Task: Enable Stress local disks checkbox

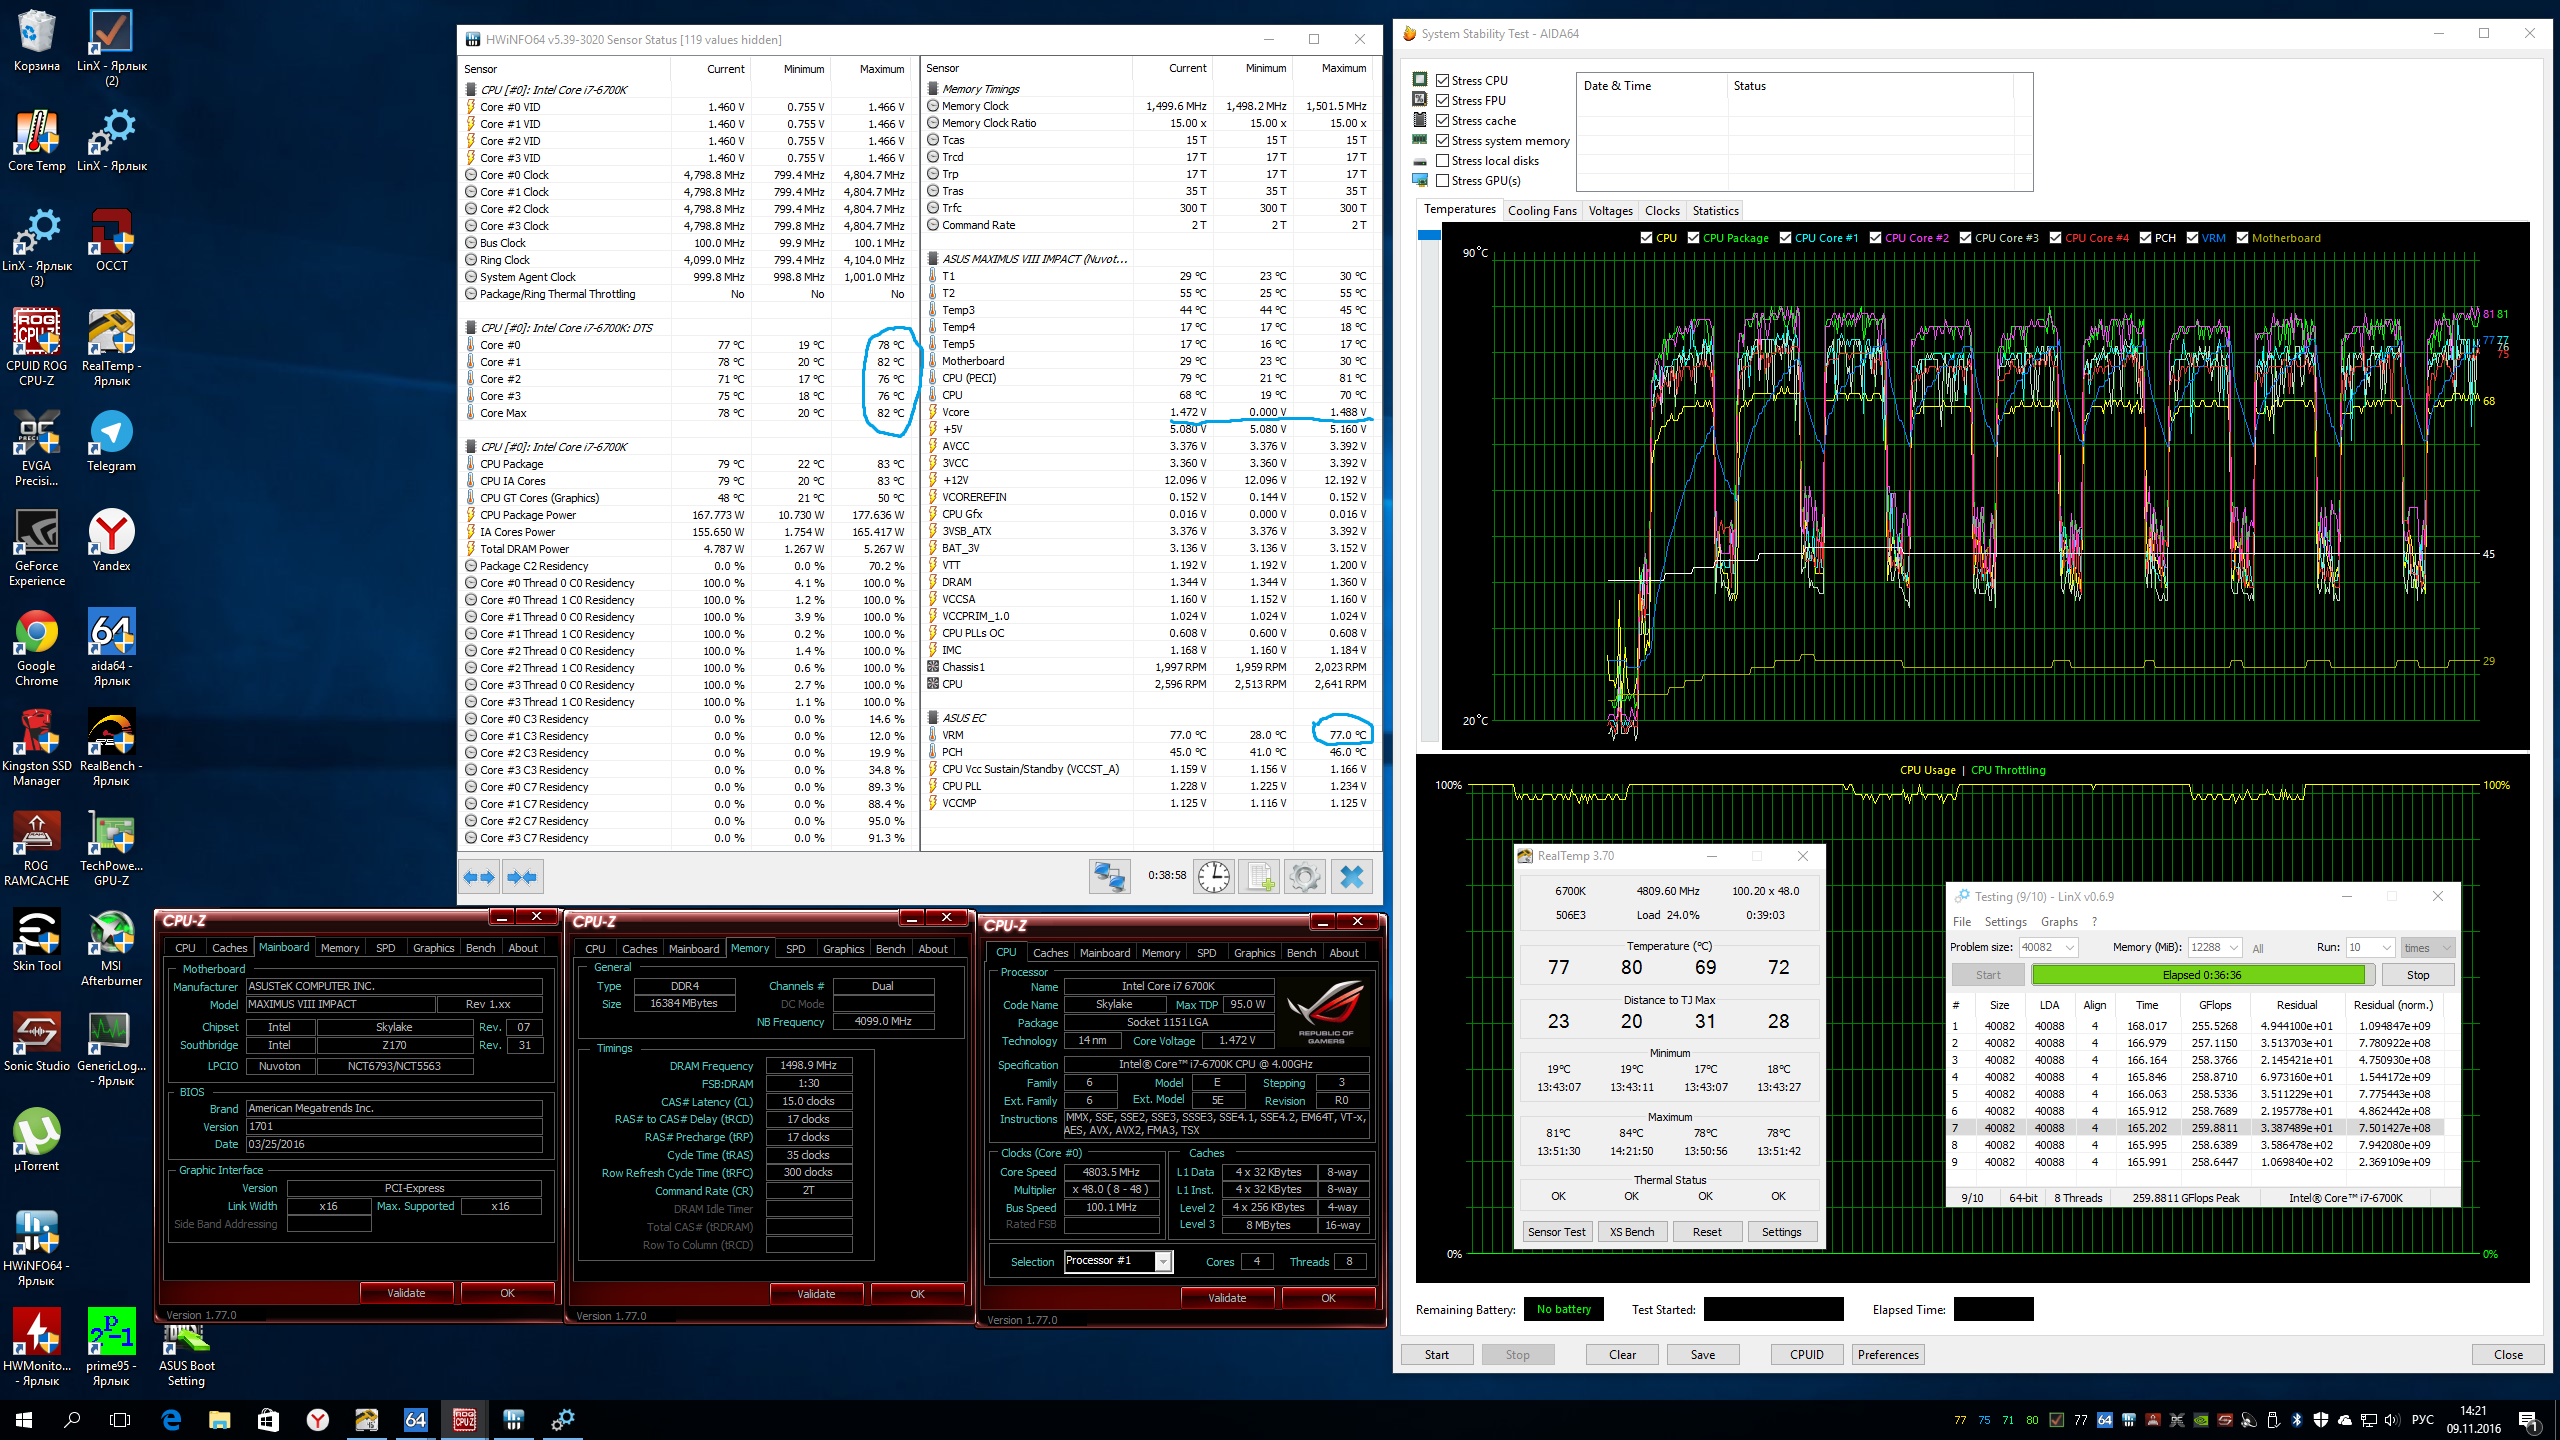Action: coord(1442,161)
